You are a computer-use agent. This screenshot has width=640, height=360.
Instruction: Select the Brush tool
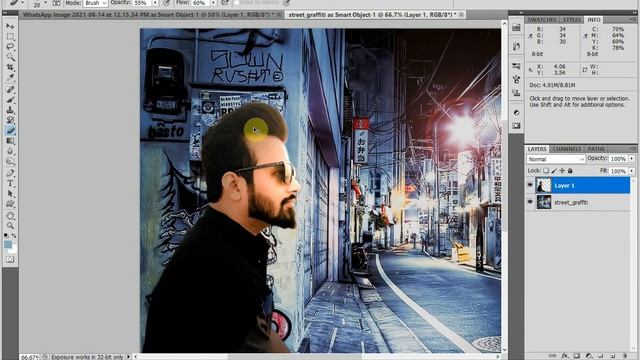[x=10, y=100]
